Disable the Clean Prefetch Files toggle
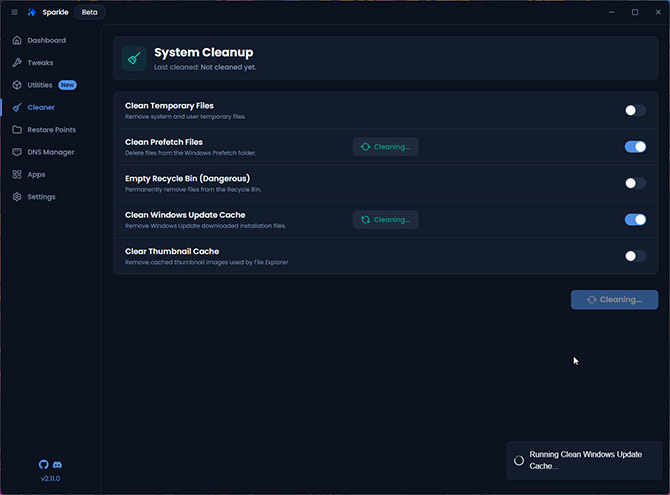This screenshot has width=670, height=495. [635, 147]
